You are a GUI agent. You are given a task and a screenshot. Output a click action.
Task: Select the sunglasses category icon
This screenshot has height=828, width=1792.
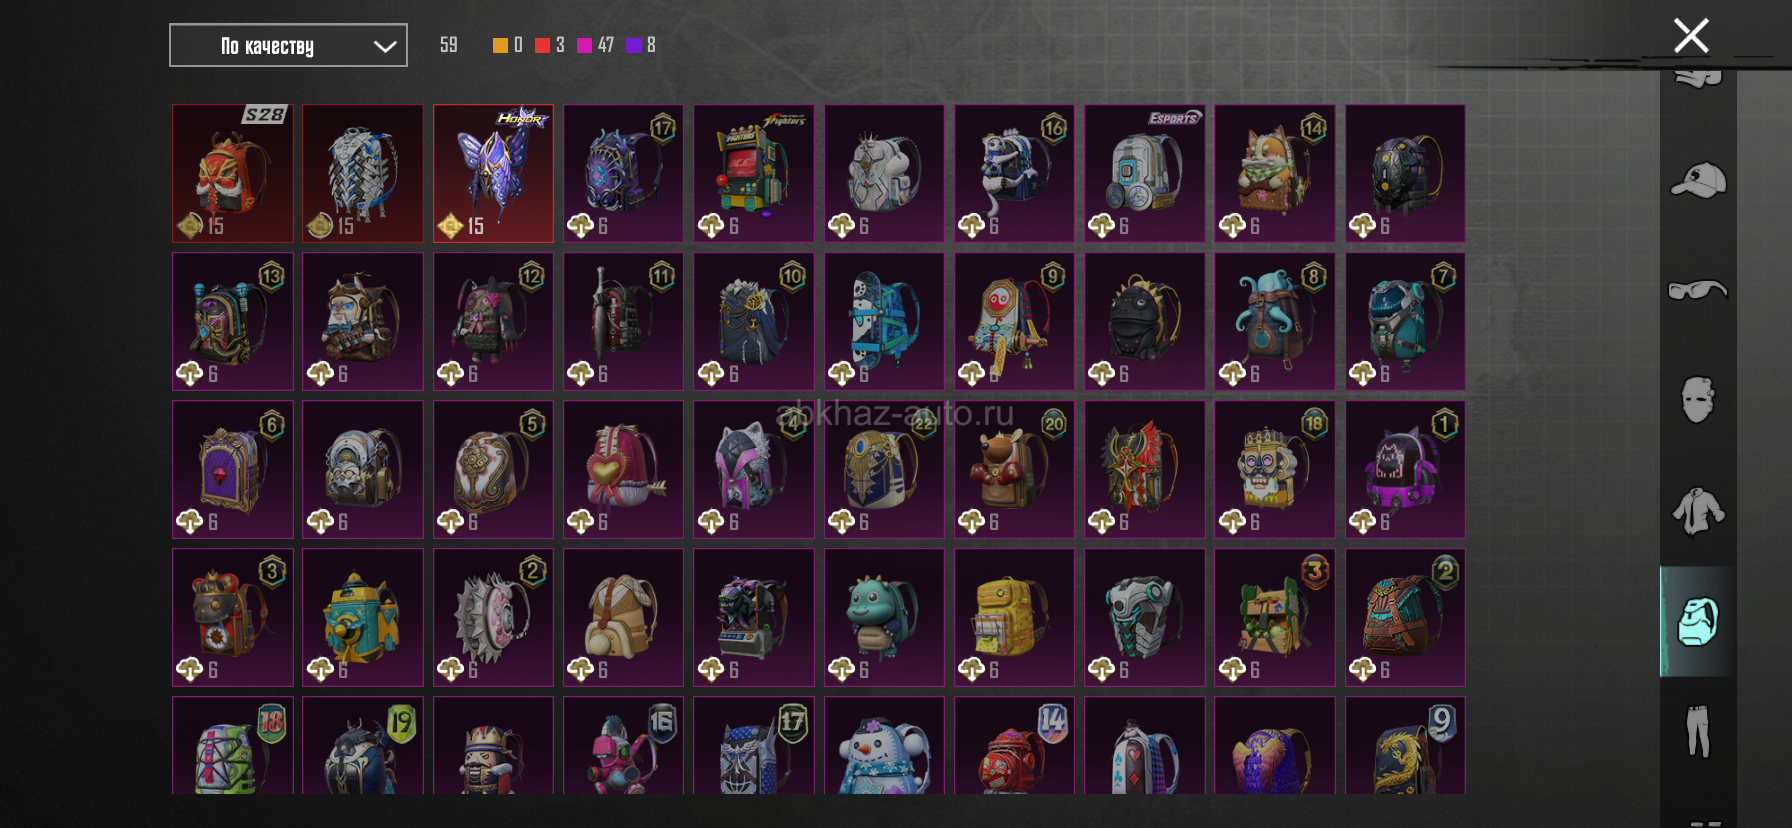1698,290
